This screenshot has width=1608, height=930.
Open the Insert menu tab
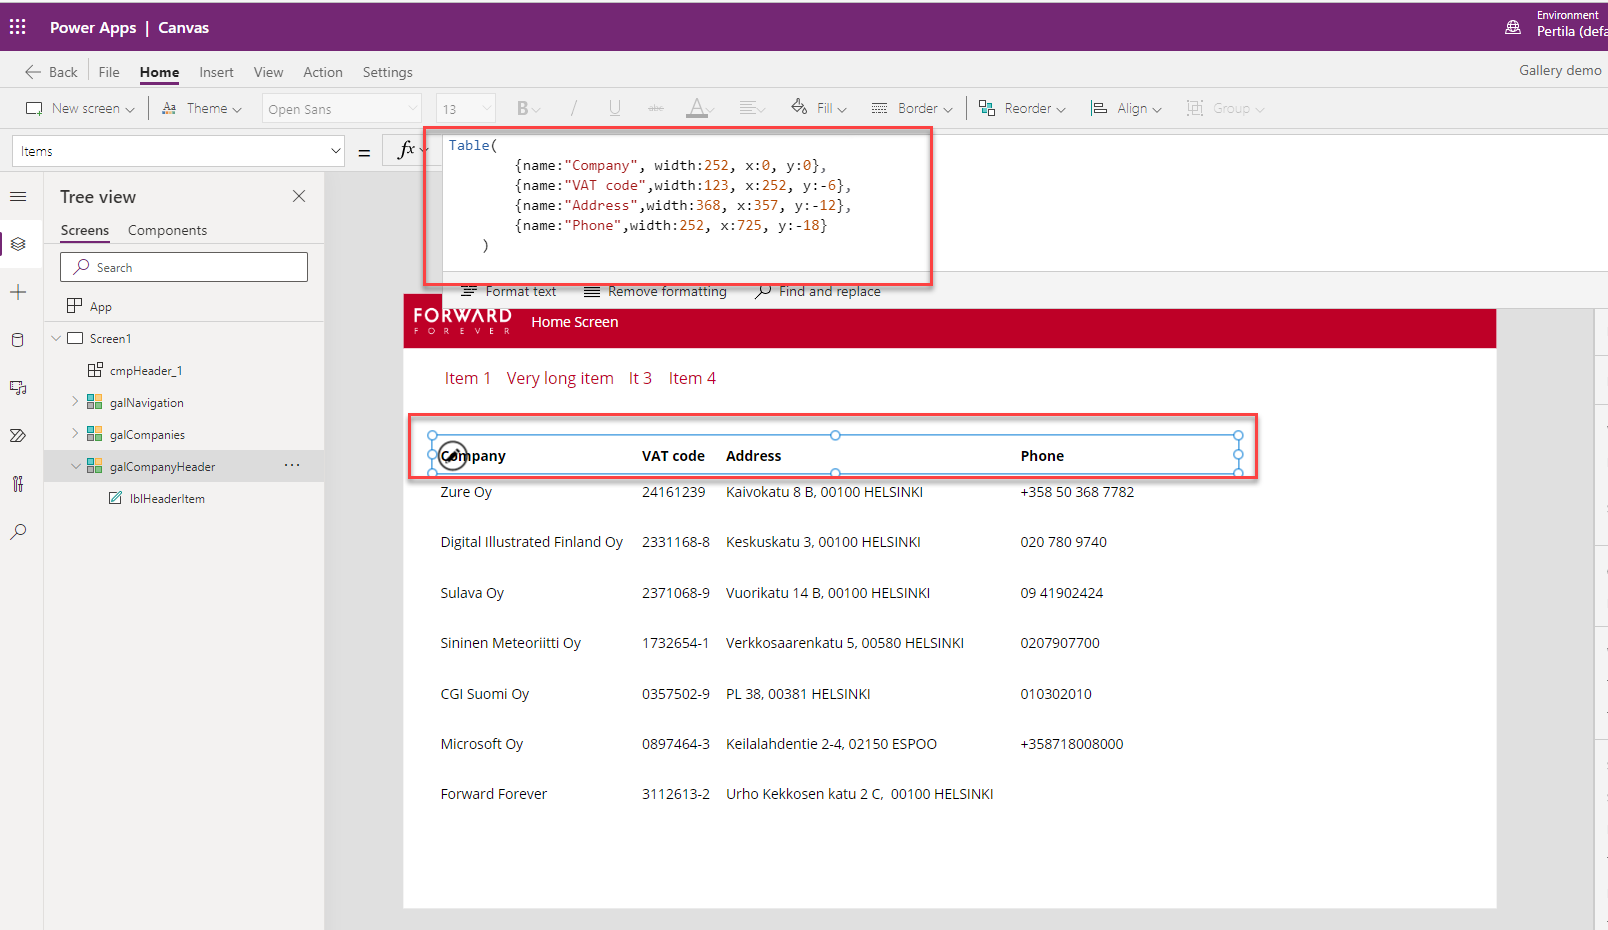216,72
